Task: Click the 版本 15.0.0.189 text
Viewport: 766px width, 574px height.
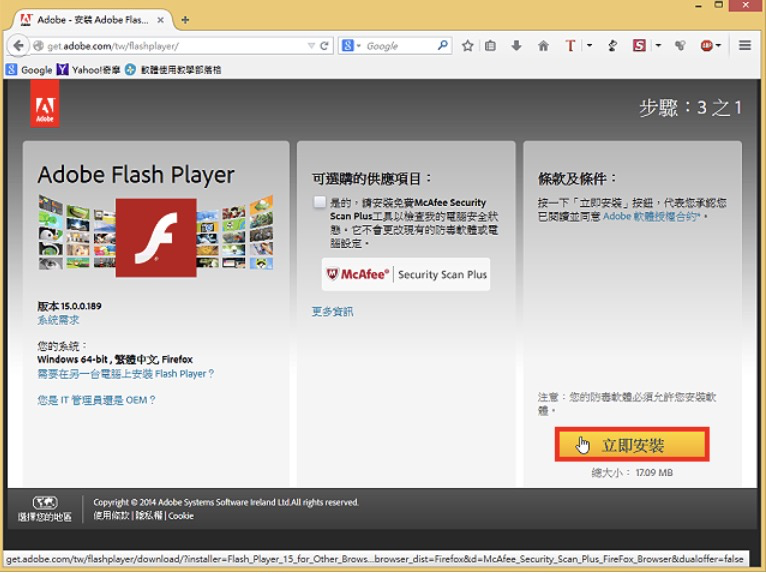Action: pos(69,306)
